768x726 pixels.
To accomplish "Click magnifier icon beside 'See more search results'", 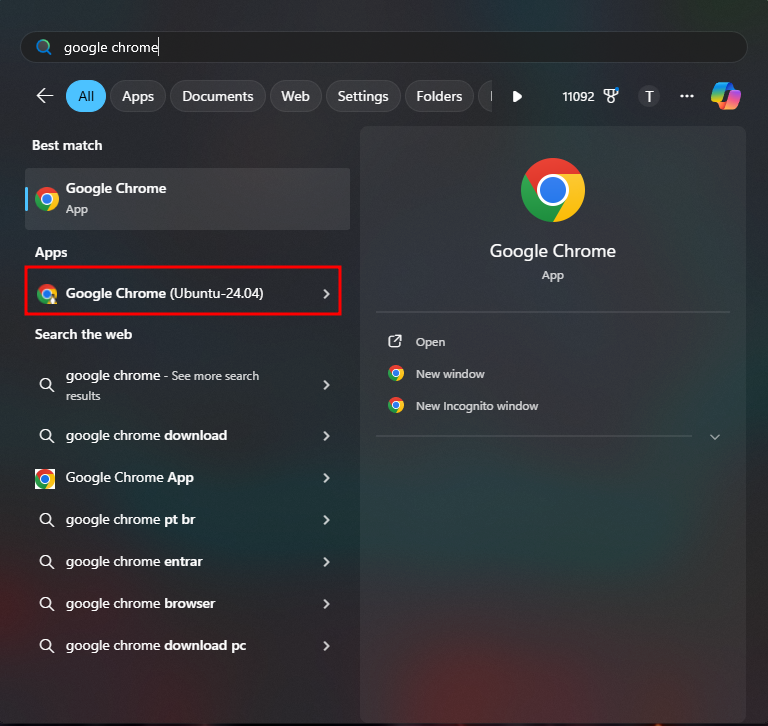I will [47, 385].
